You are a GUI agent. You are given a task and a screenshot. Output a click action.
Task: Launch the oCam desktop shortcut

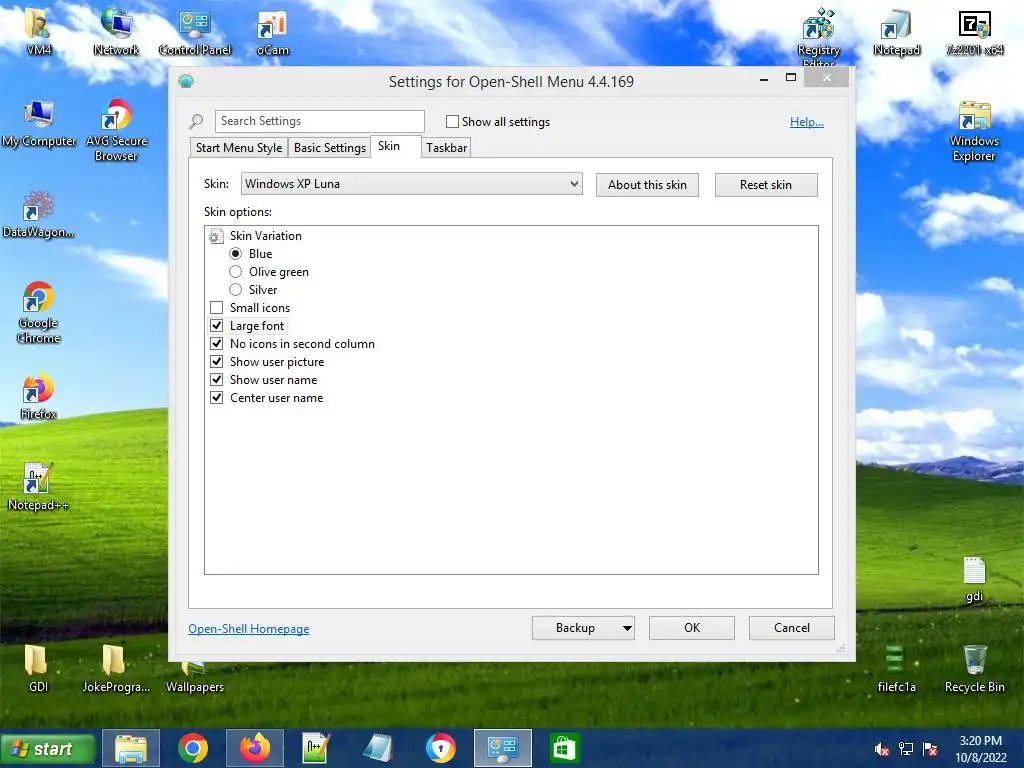[272, 31]
